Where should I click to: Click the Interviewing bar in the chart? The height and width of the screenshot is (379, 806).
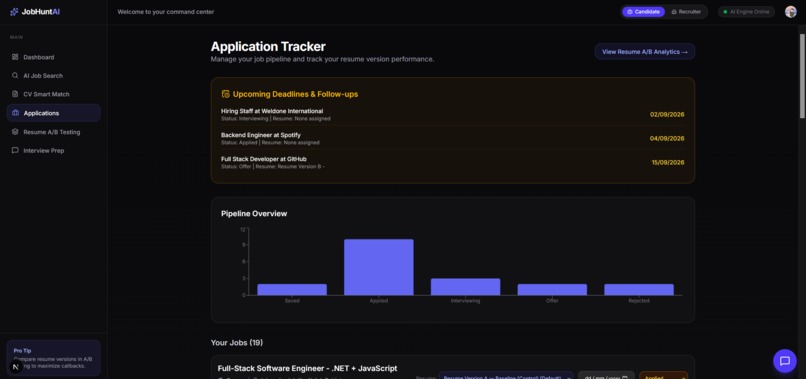(x=465, y=287)
